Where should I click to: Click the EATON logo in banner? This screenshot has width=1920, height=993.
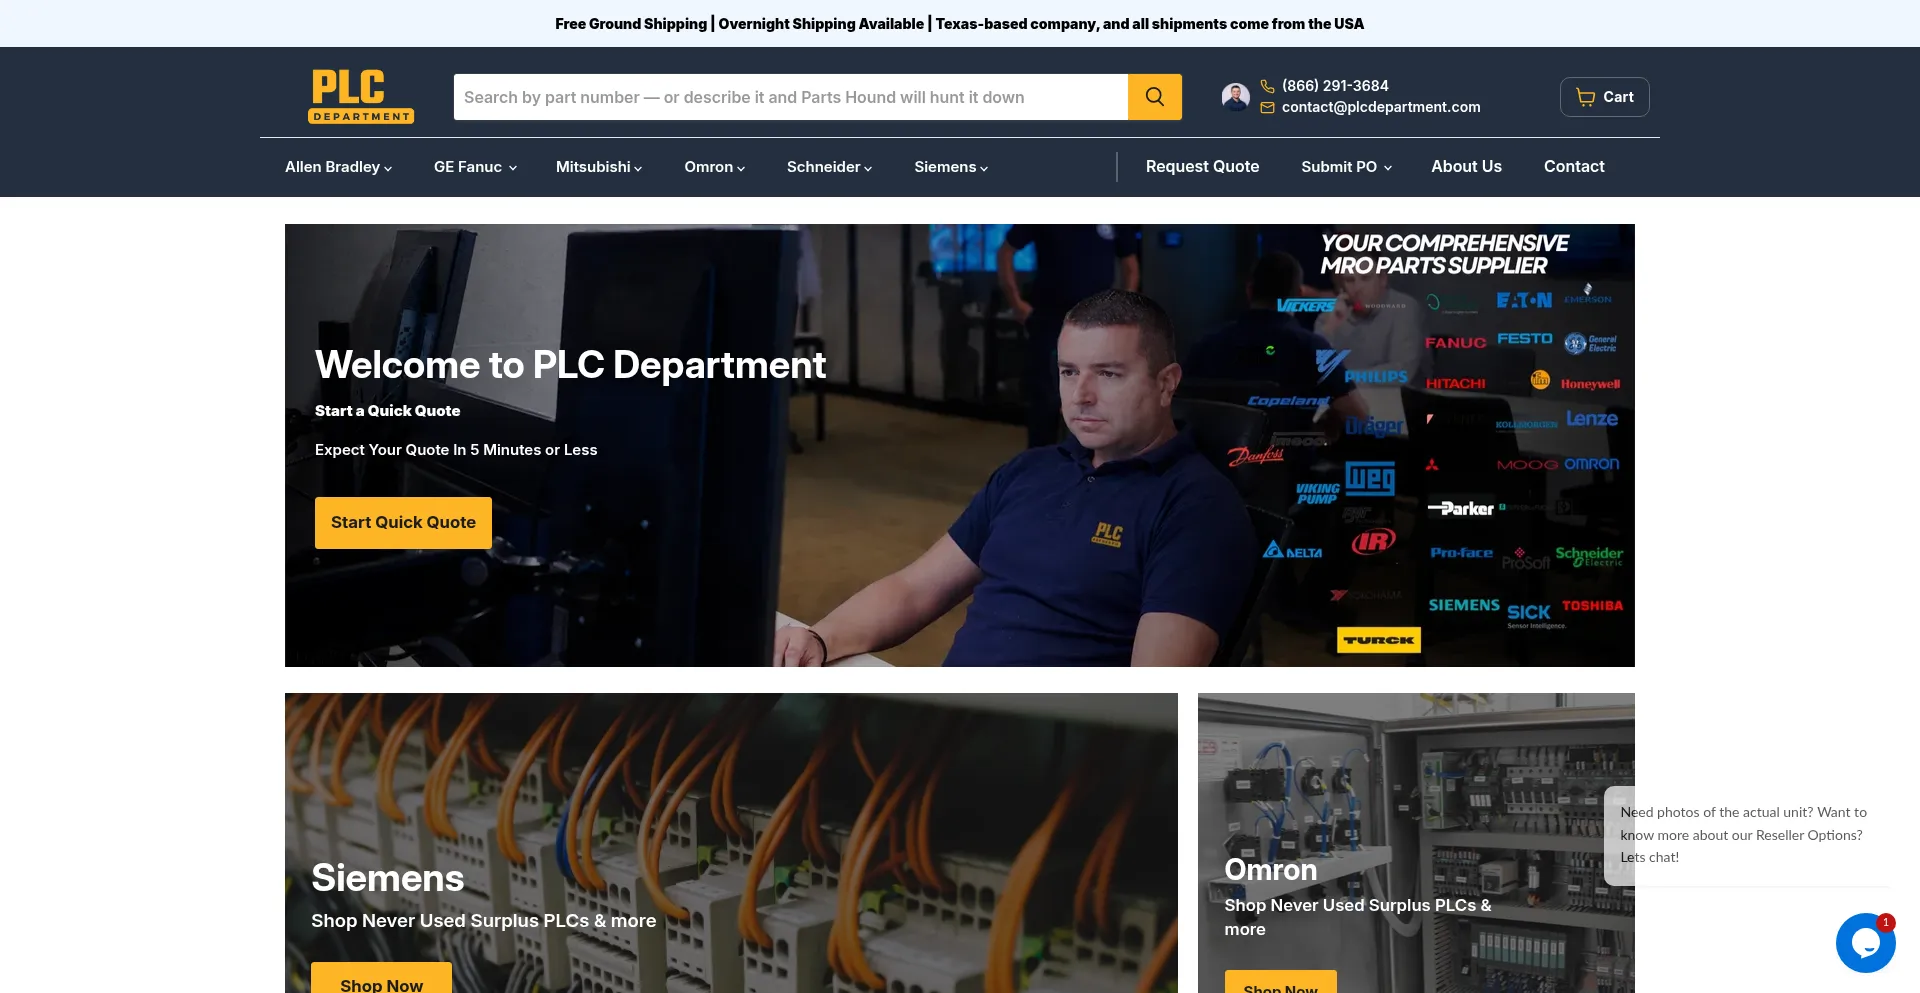[x=1524, y=300]
